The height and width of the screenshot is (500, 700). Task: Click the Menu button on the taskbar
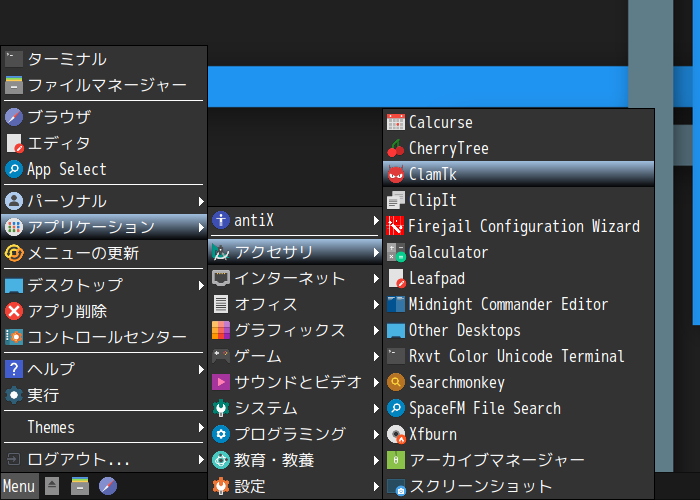pos(19,486)
